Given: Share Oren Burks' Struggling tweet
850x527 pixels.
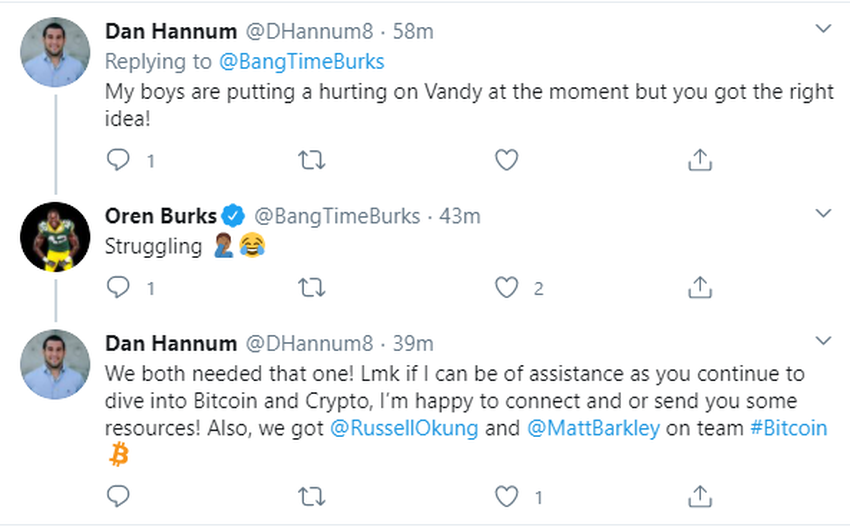Looking at the screenshot, I should [x=700, y=288].
